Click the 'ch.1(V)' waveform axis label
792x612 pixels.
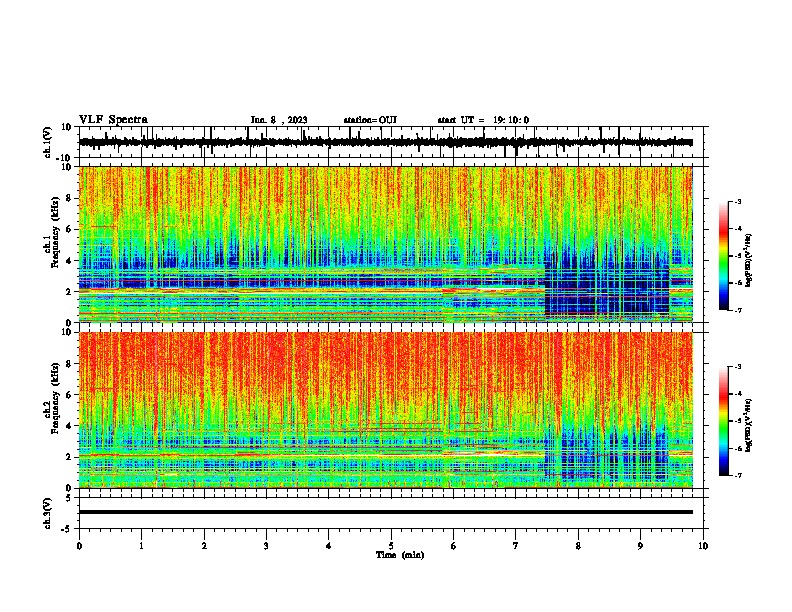48,142
